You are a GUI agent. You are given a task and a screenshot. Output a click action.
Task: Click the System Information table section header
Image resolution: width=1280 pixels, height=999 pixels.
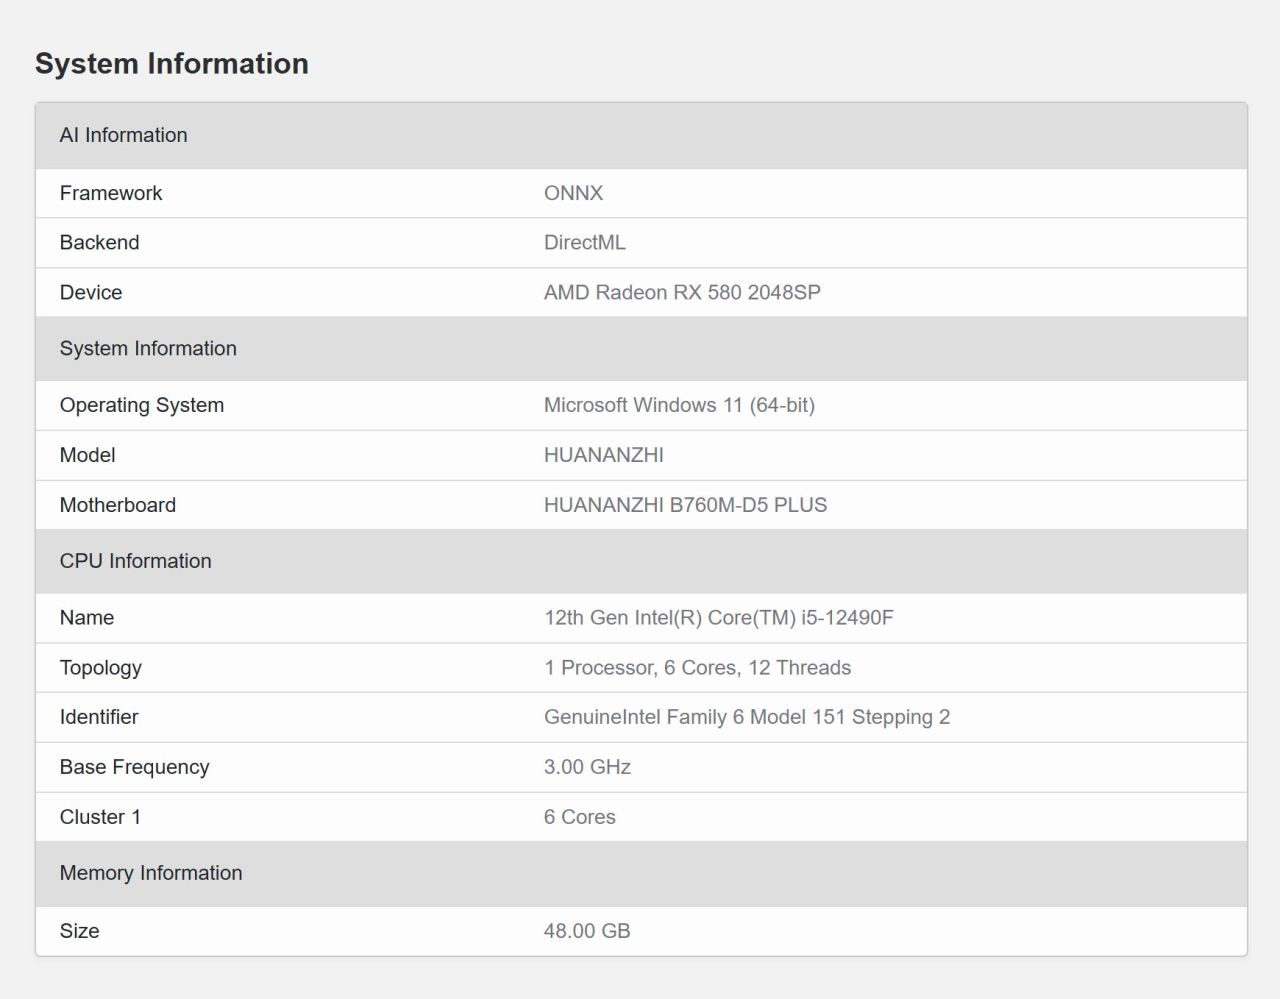(x=148, y=348)
